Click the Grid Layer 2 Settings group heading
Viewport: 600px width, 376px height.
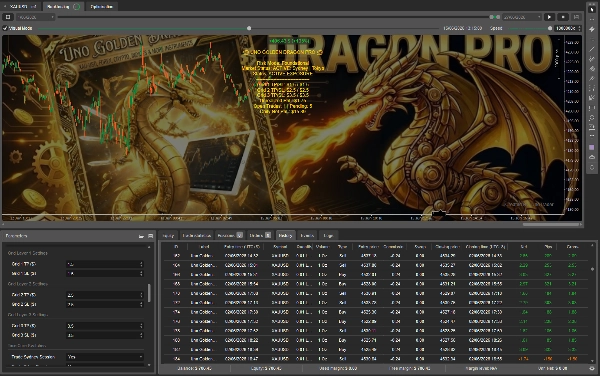[28, 284]
